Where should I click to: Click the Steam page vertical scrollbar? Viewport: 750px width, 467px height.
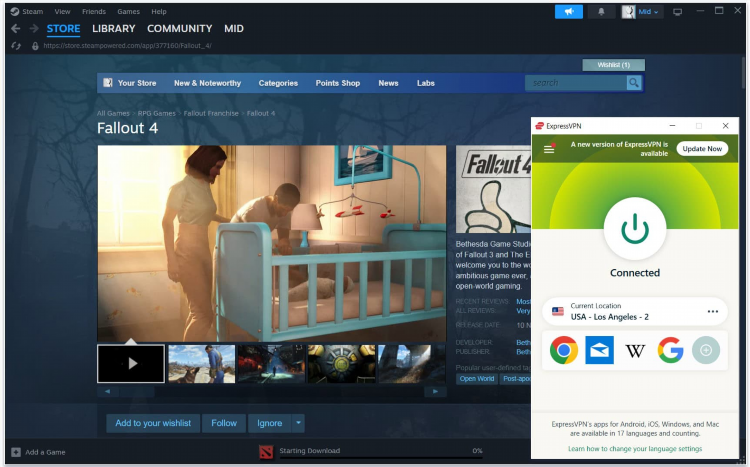(x=743, y=72)
